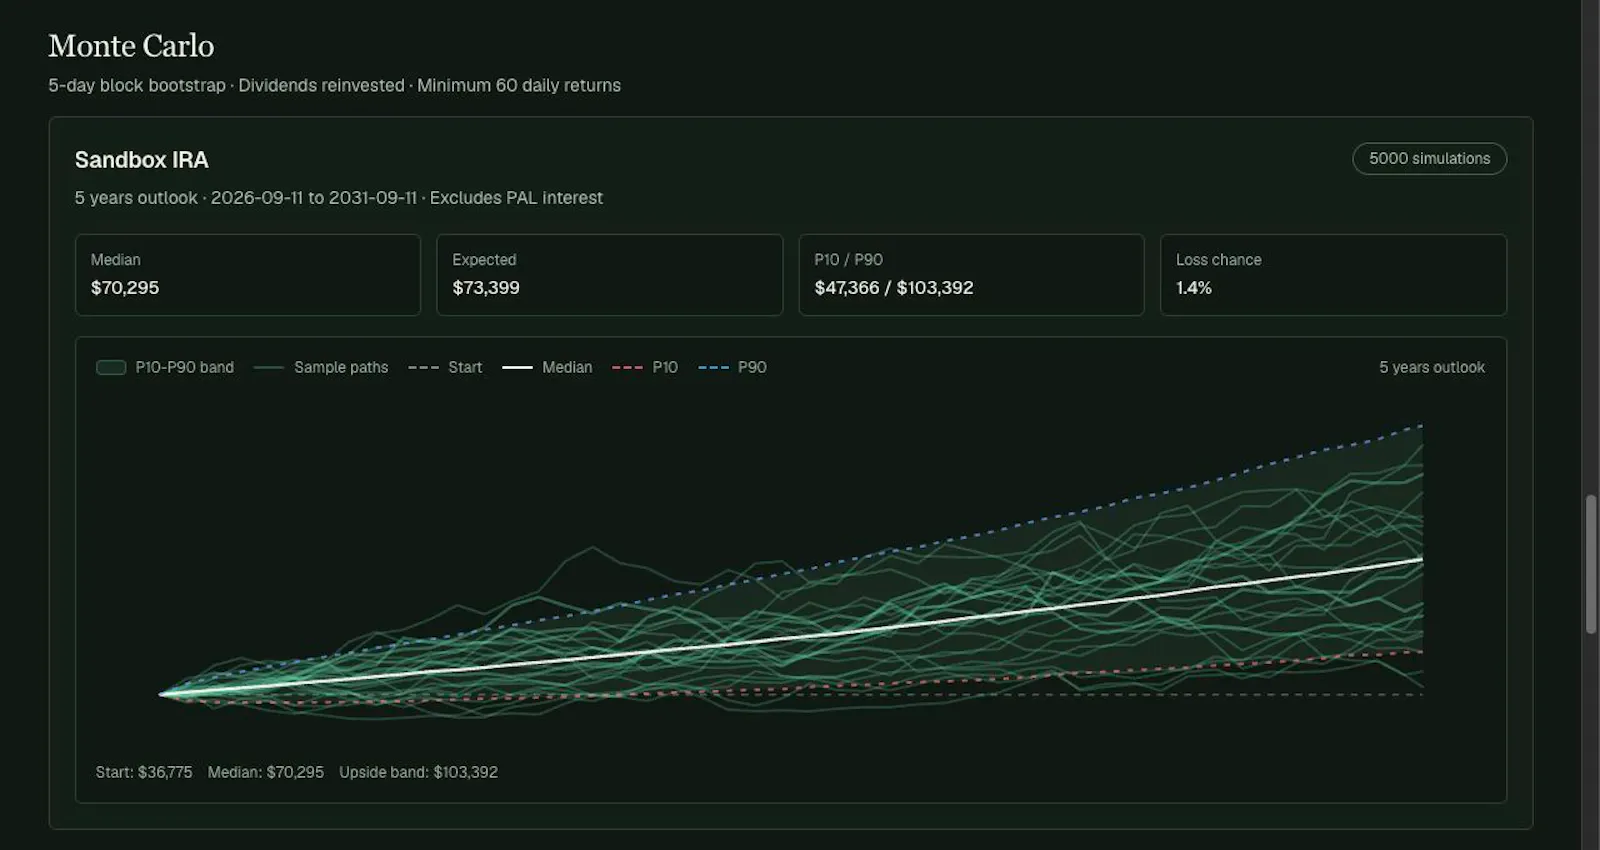Click the Start: $36,775 footer text

(144, 773)
